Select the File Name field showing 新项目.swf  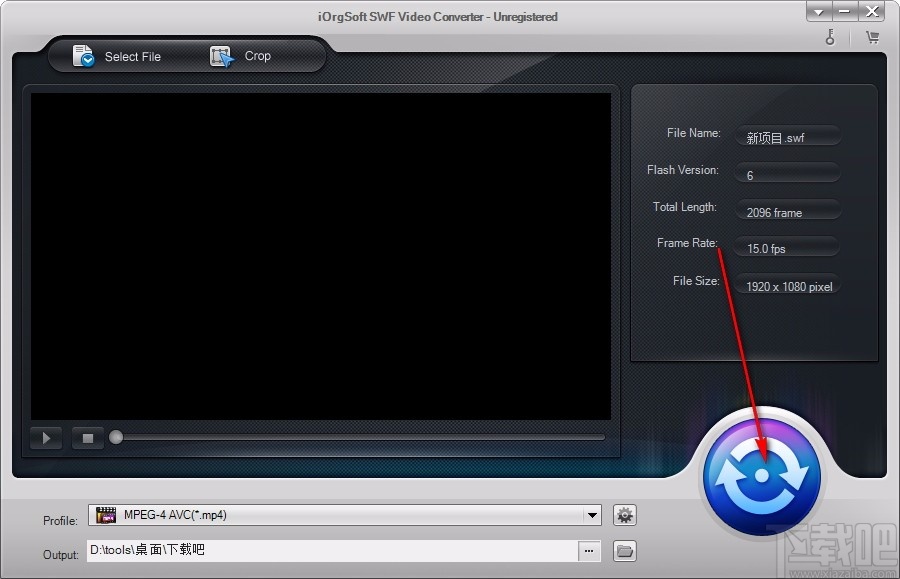[788, 135]
